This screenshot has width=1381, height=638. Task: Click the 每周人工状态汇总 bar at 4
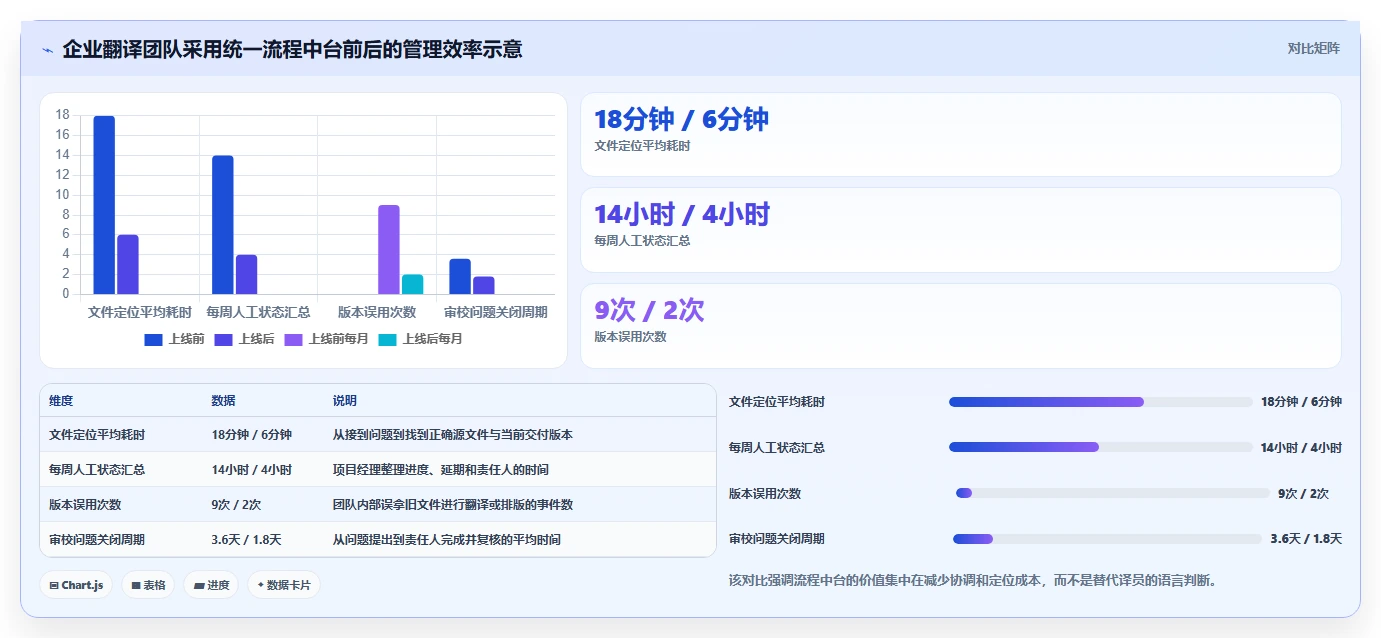click(246, 275)
